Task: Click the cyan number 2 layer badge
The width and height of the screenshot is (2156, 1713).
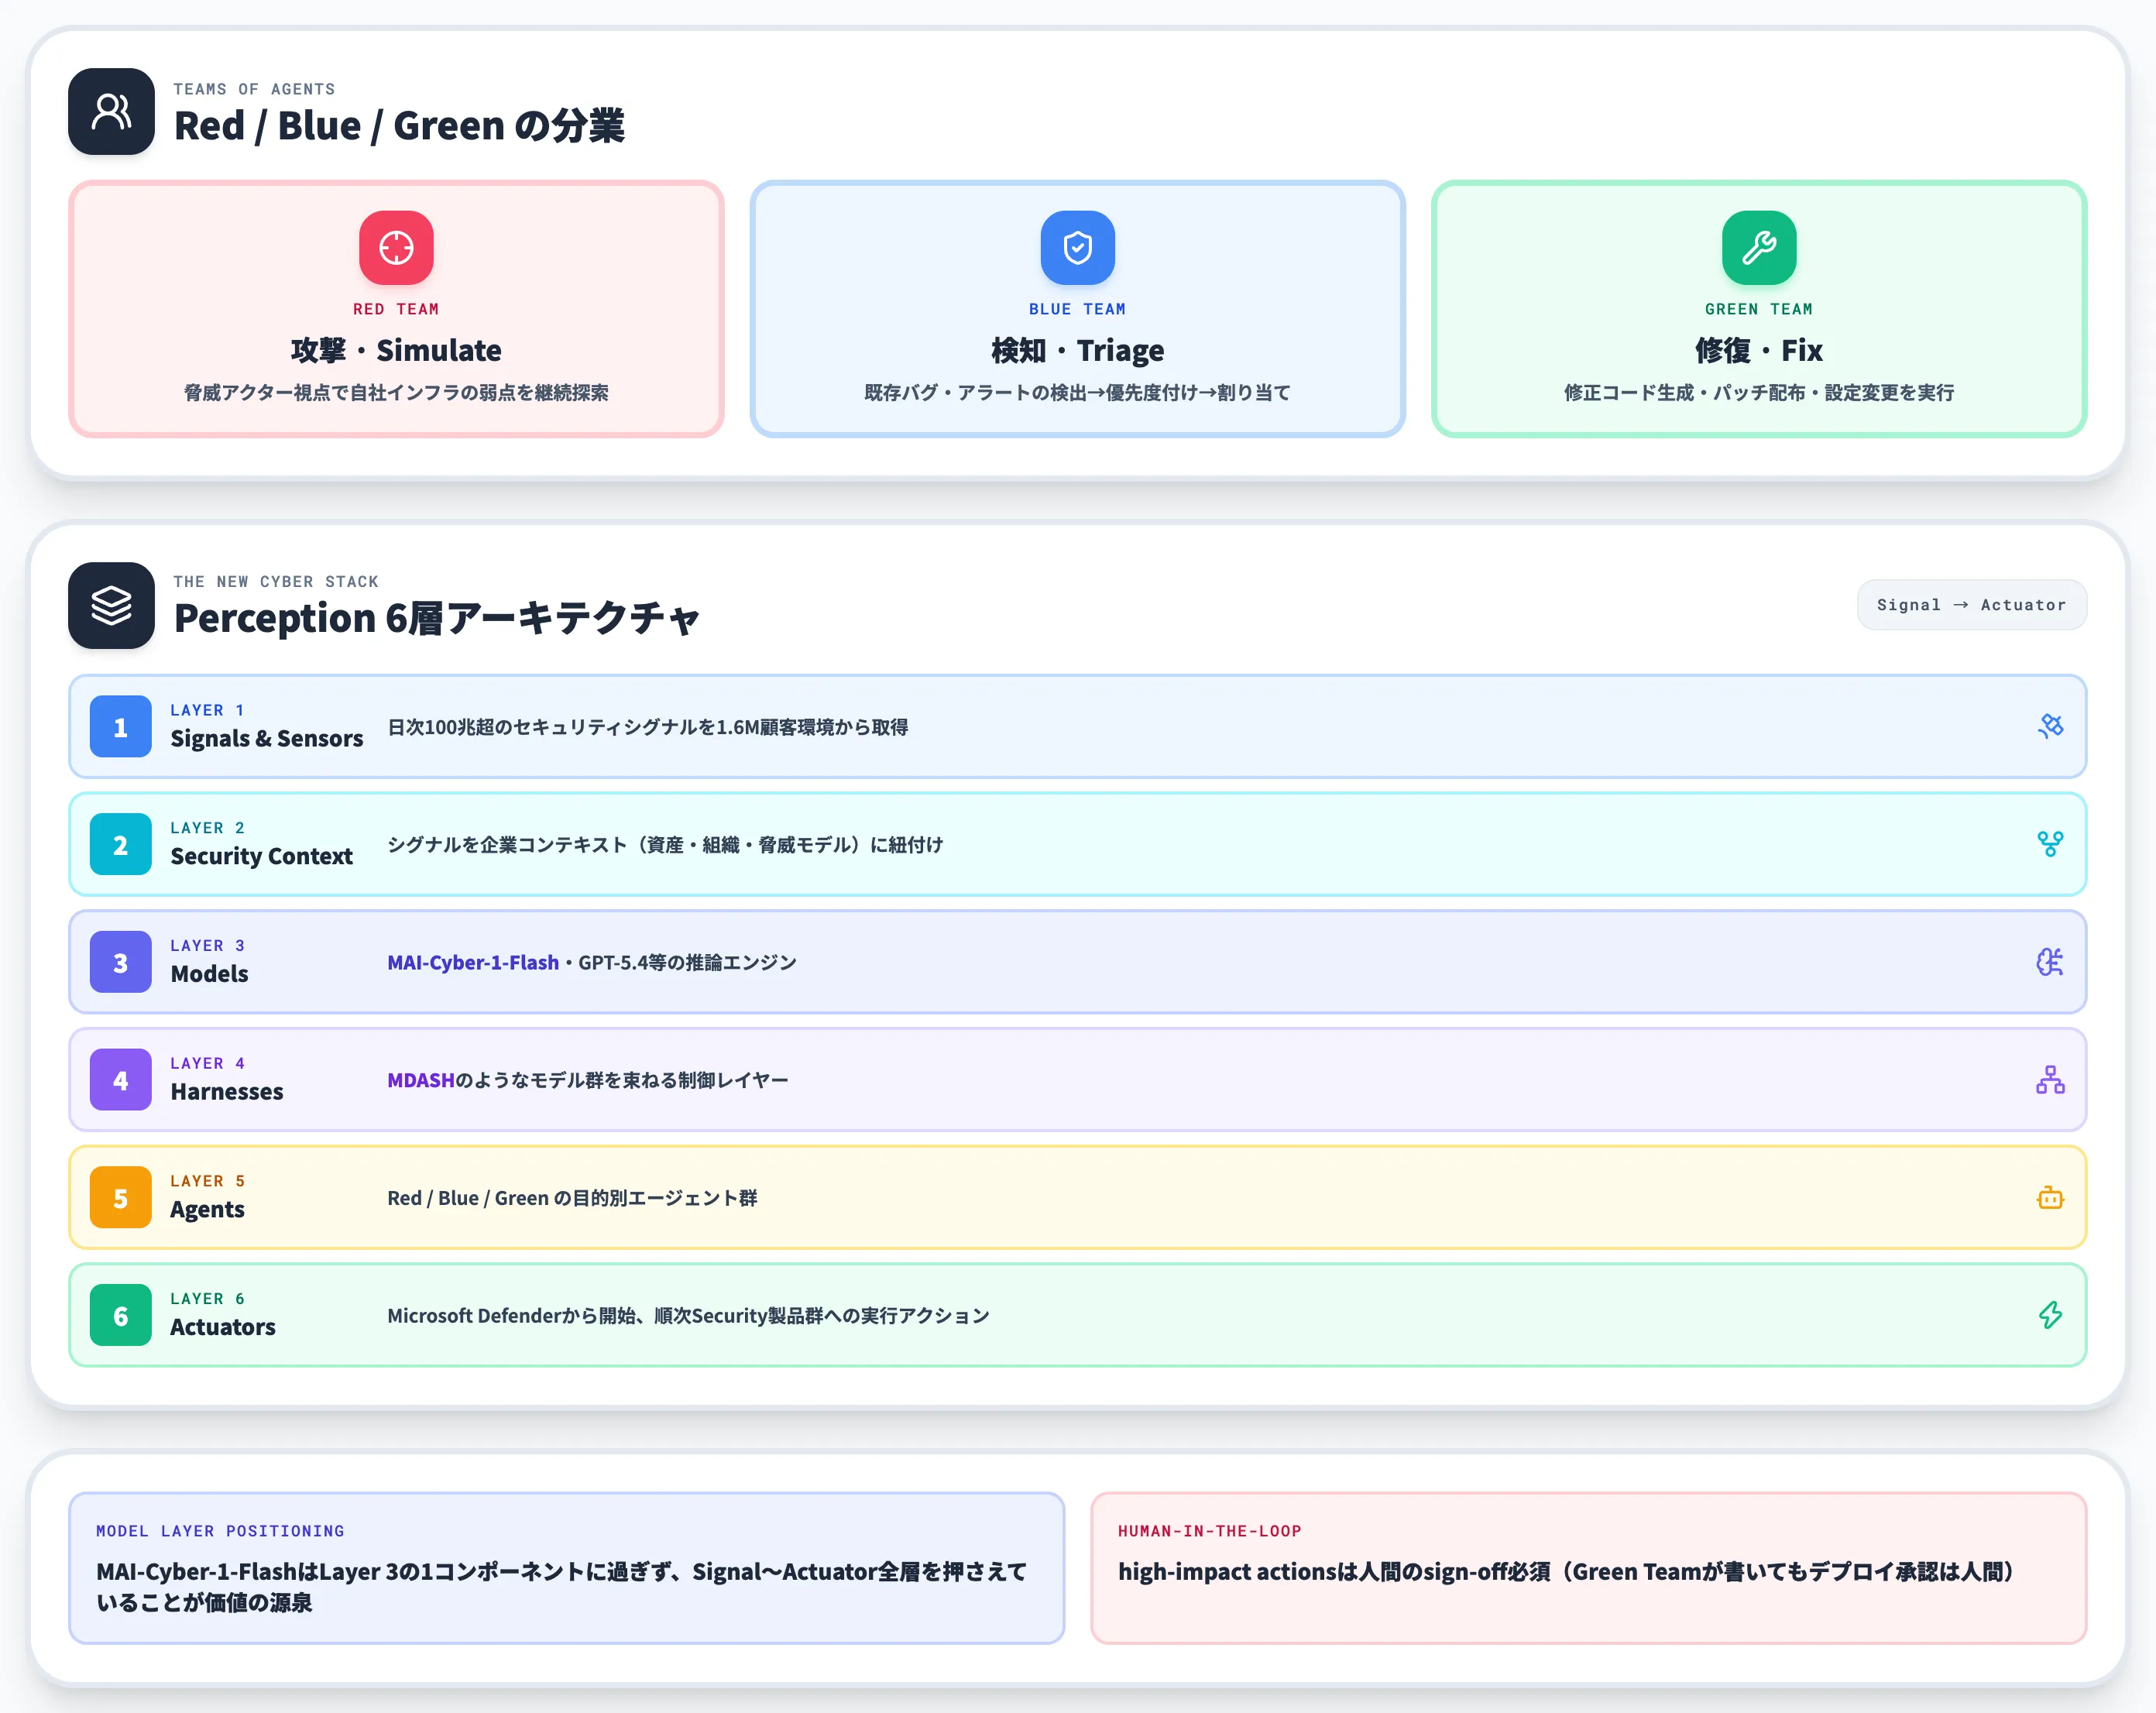Action: (120, 844)
